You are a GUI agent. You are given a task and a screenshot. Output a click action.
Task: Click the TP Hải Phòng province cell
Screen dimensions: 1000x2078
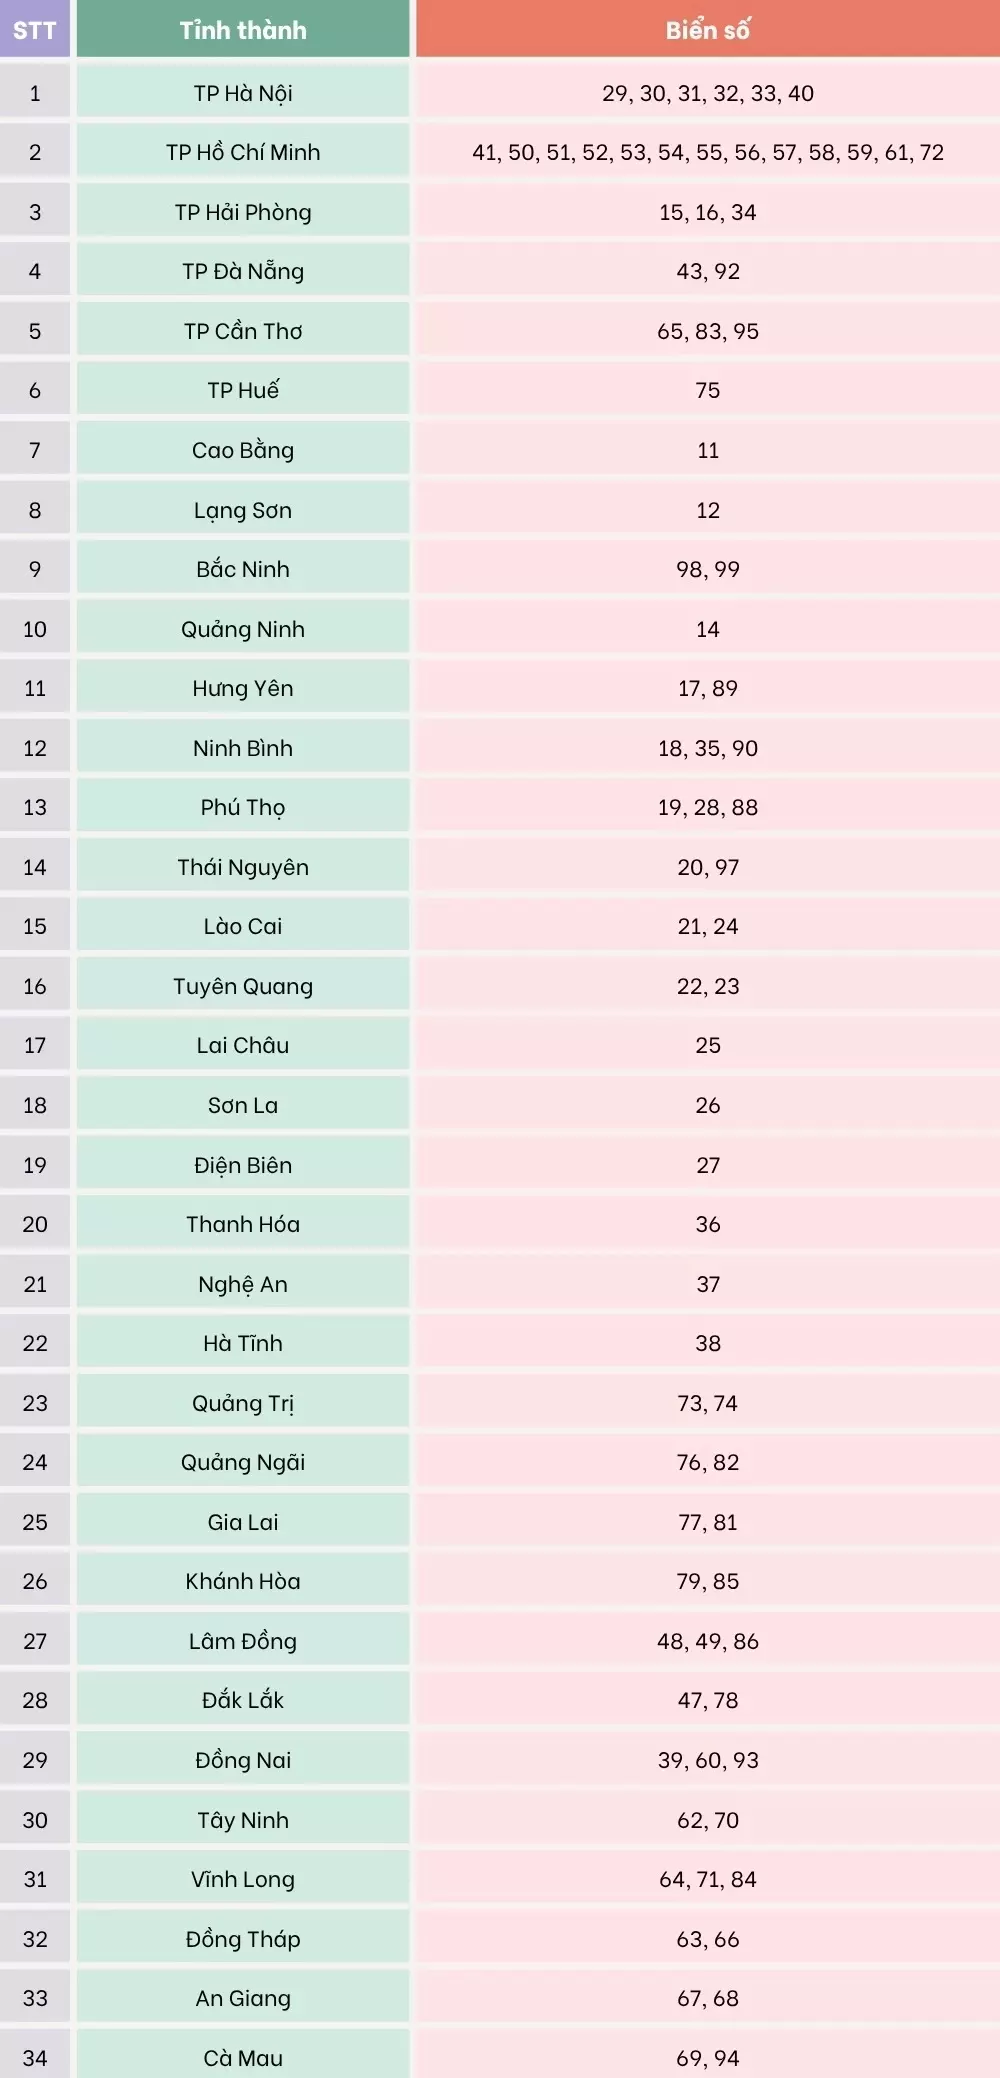pos(243,212)
